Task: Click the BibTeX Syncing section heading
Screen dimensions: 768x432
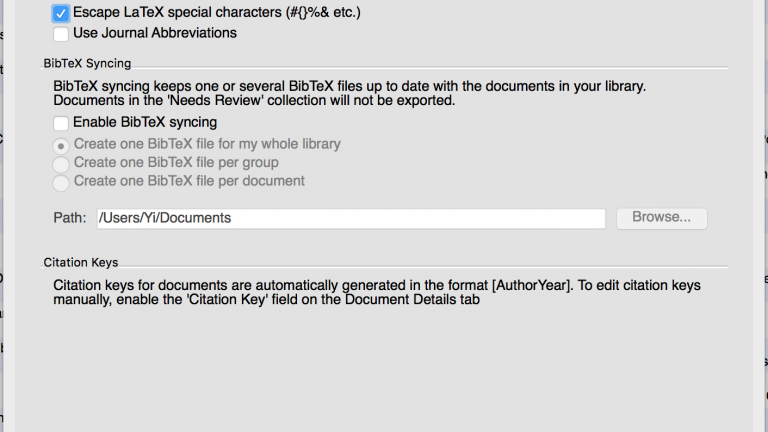Action: click(87, 64)
